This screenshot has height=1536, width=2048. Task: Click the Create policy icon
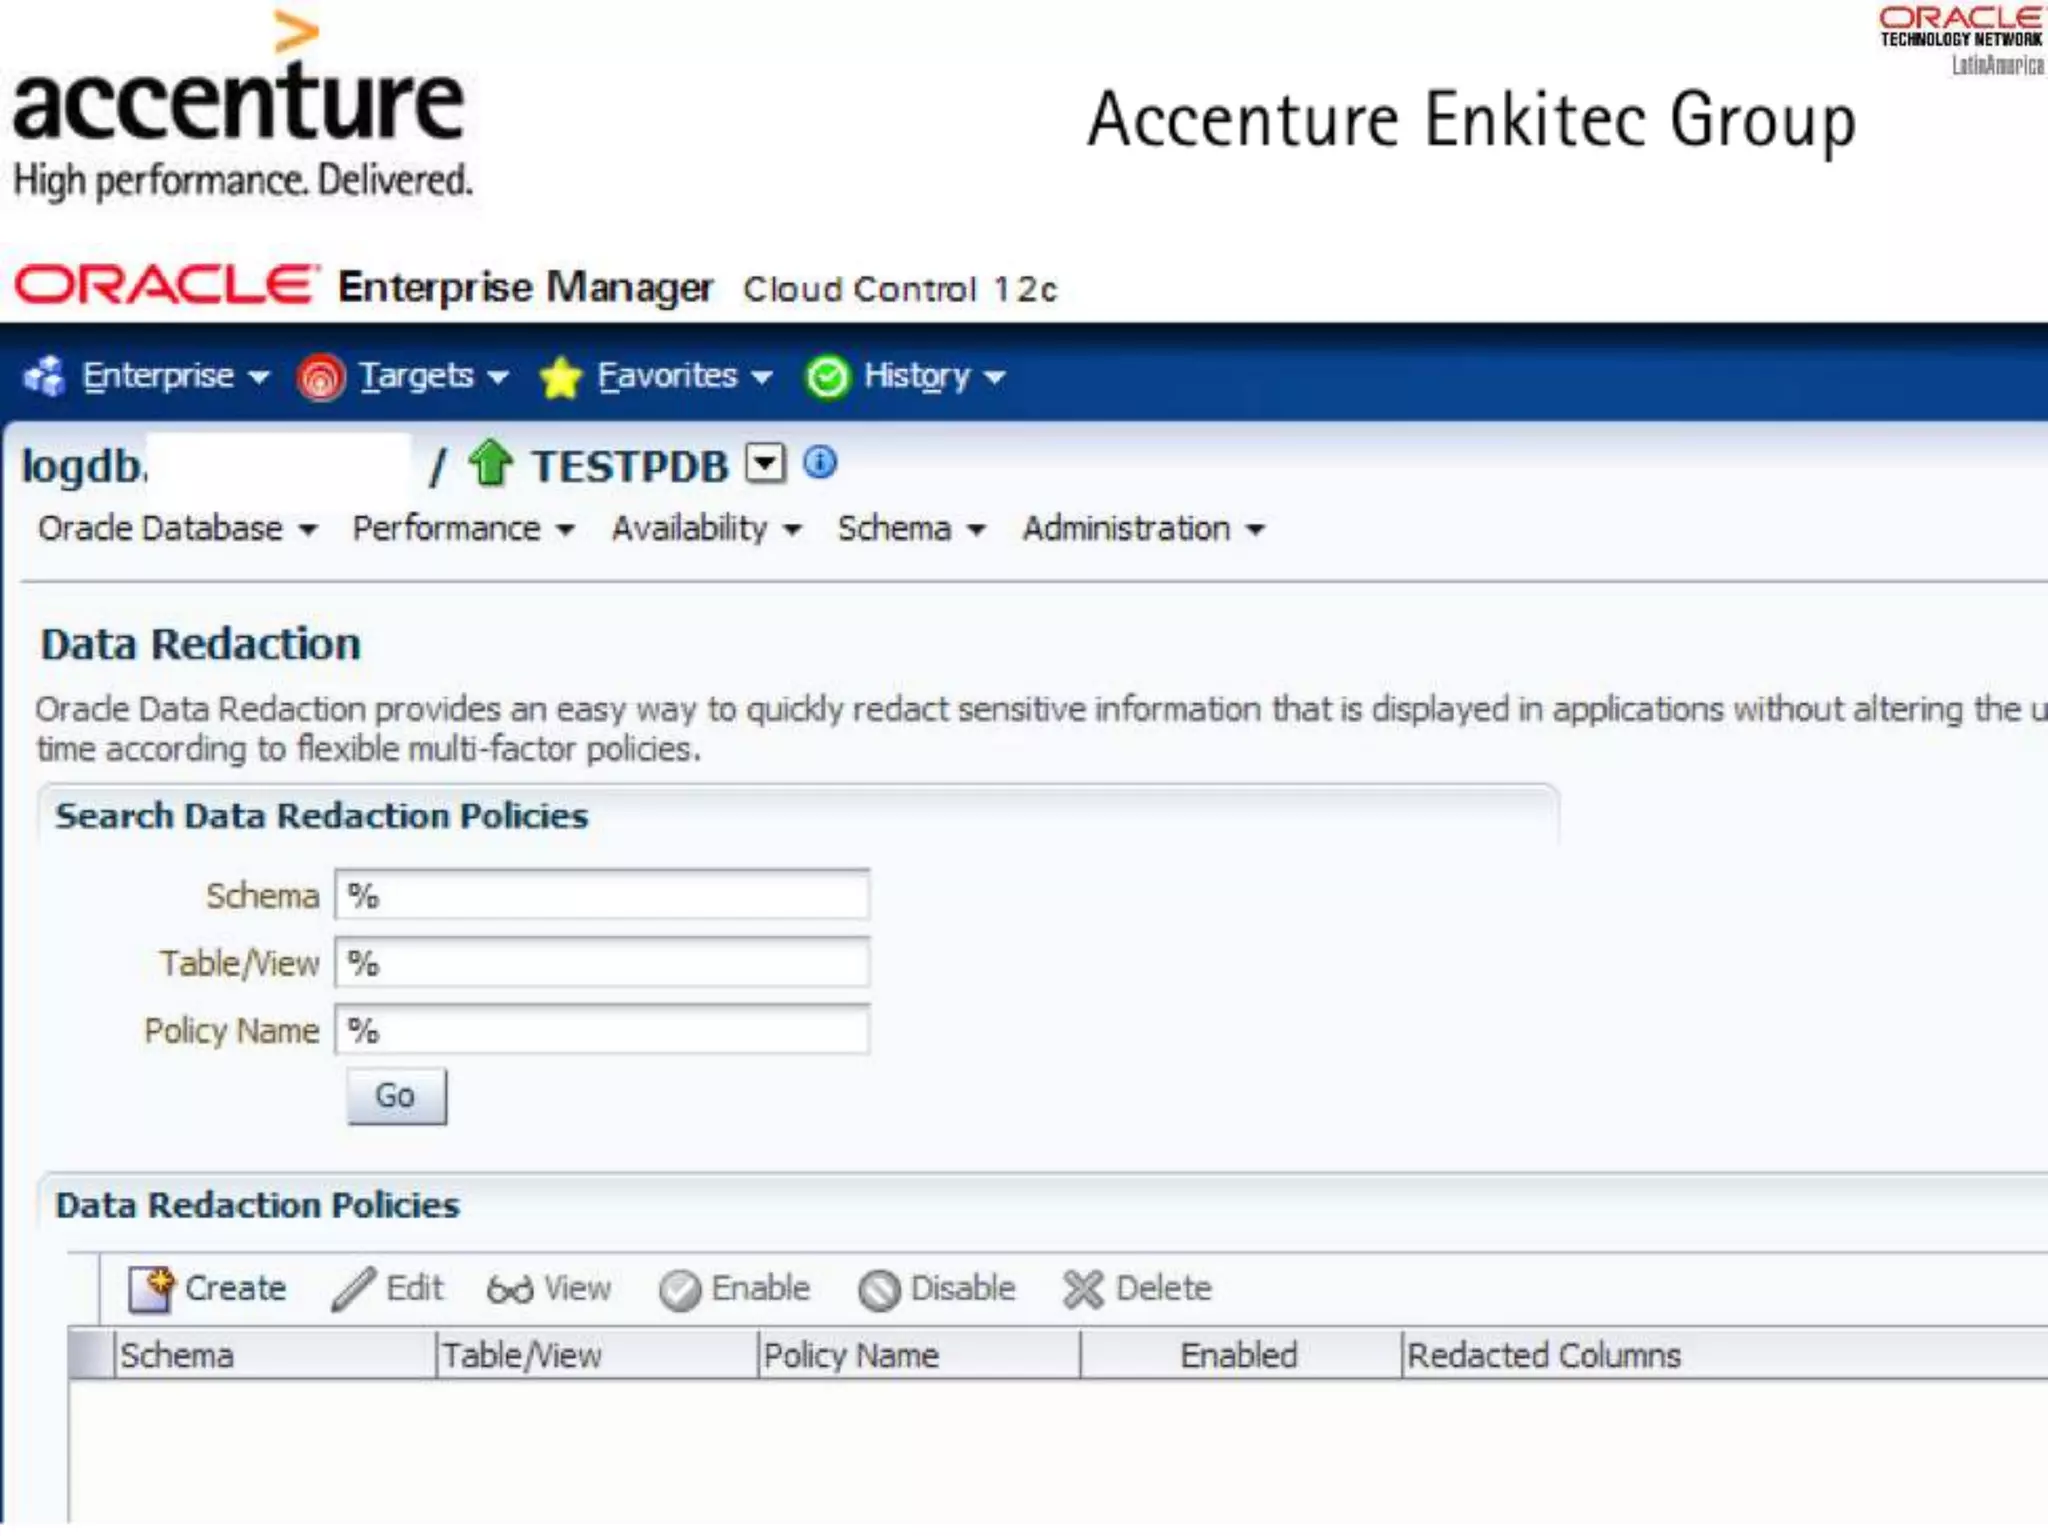(x=151, y=1288)
